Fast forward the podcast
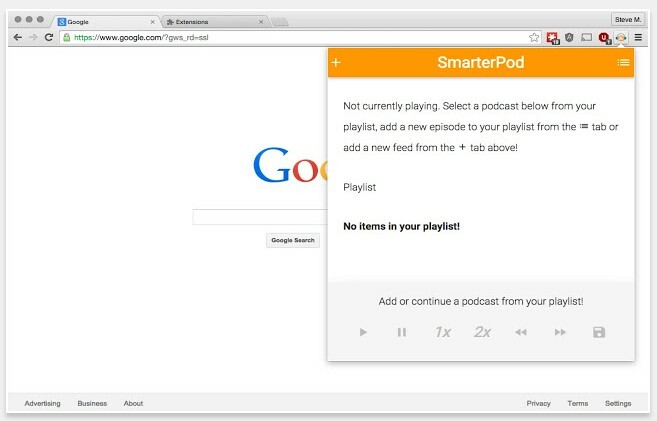The width and height of the screenshot is (657, 421). point(560,332)
